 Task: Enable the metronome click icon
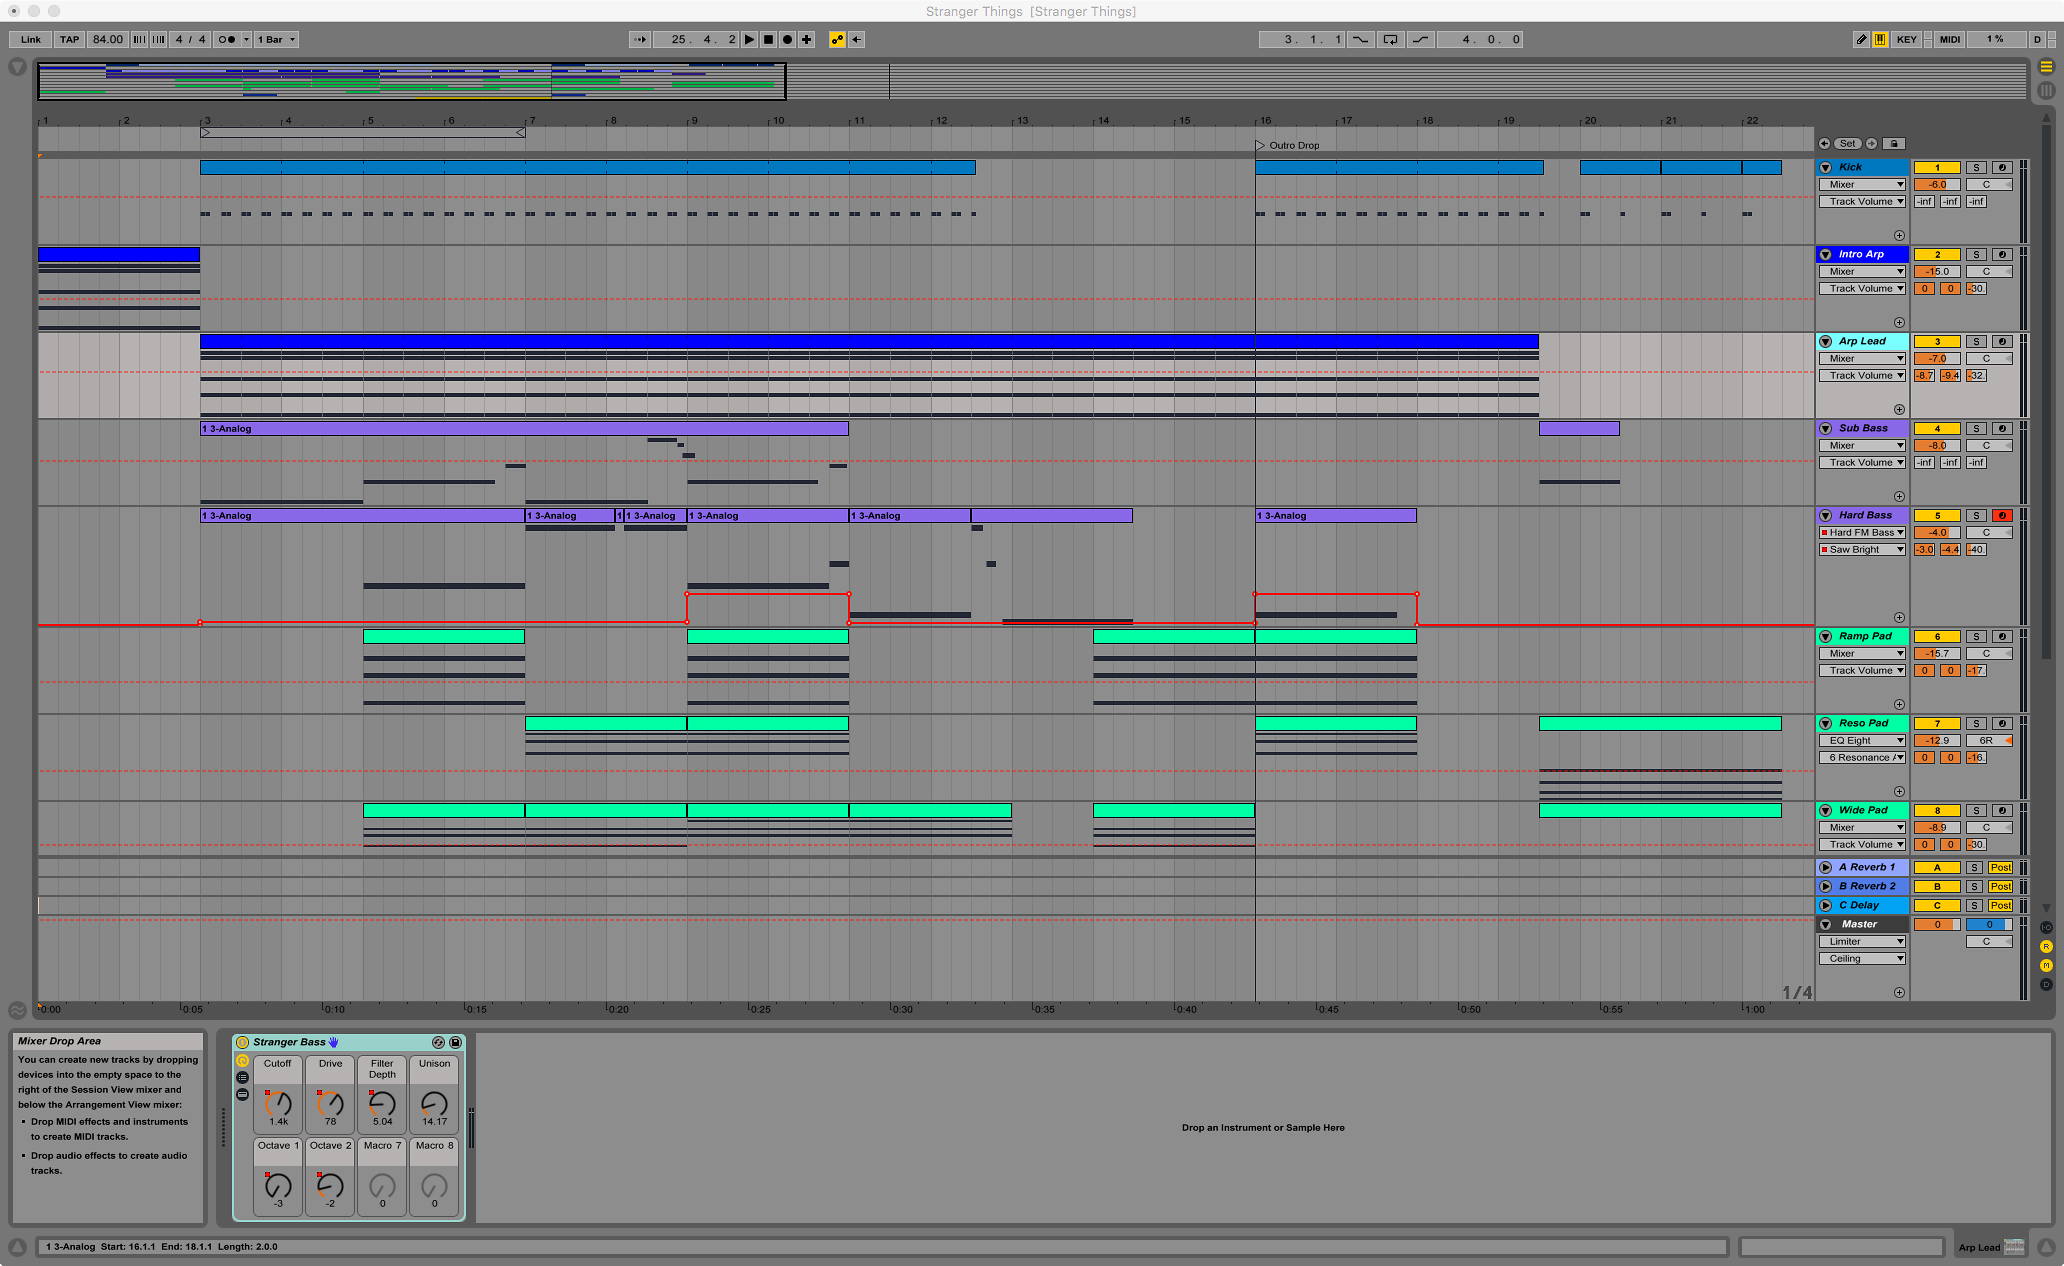[226, 38]
